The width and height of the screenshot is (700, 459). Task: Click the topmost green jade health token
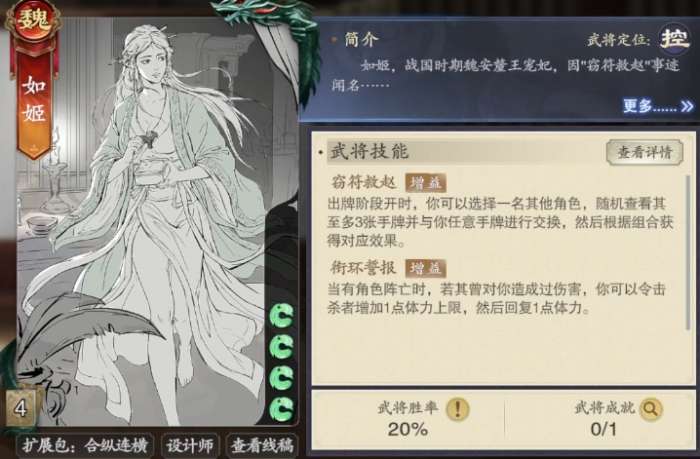tap(282, 315)
